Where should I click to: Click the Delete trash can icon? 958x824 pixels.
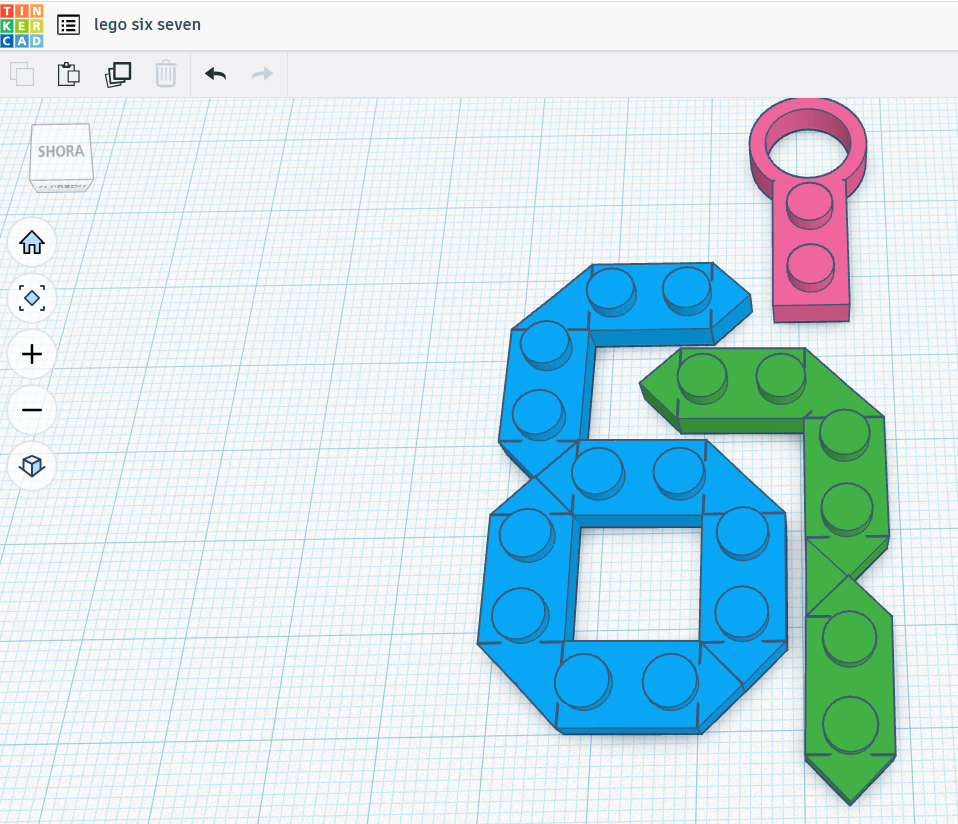pyautogui.click(x=166, y=74)
